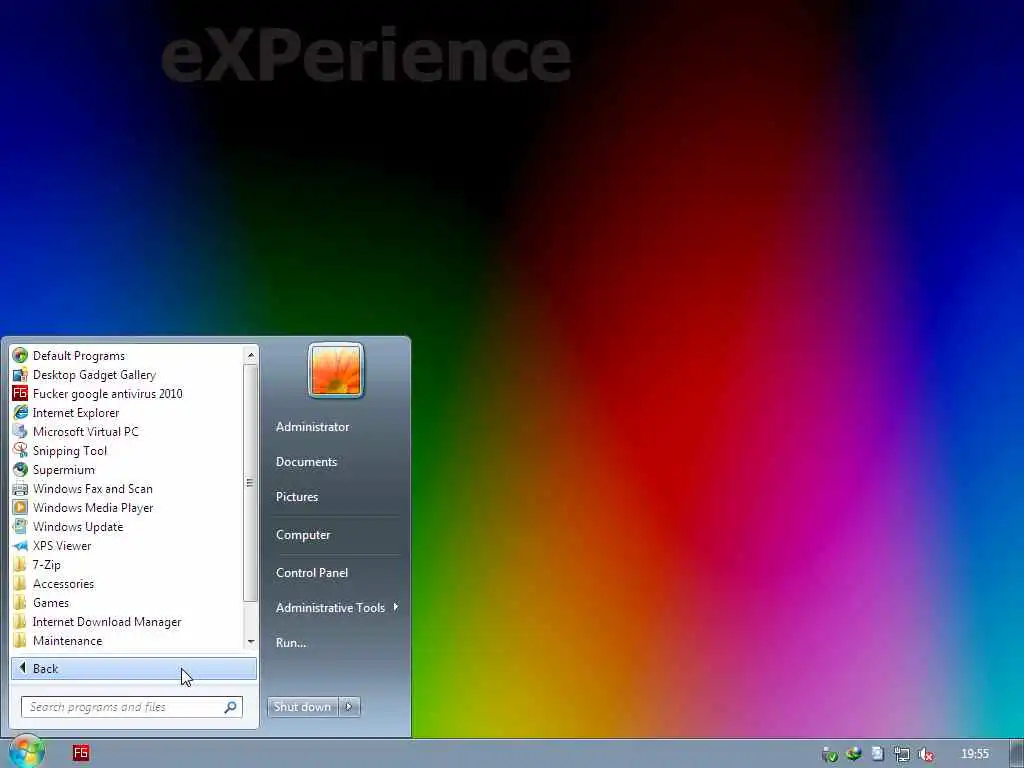Click the Shut down button
1024x768 pixels.
click(302, 707)
